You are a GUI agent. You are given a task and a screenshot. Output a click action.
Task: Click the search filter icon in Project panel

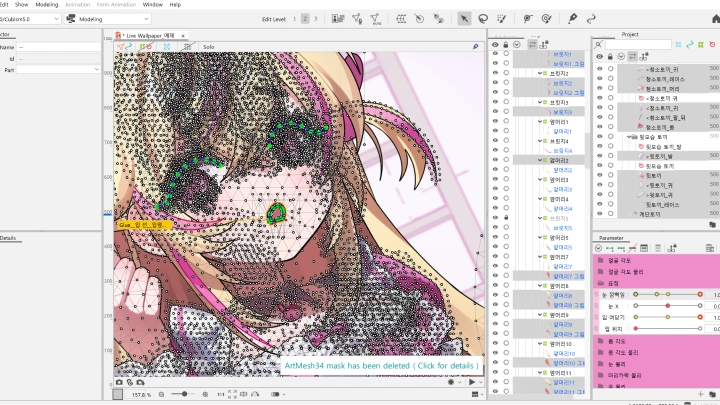point(598,45)
